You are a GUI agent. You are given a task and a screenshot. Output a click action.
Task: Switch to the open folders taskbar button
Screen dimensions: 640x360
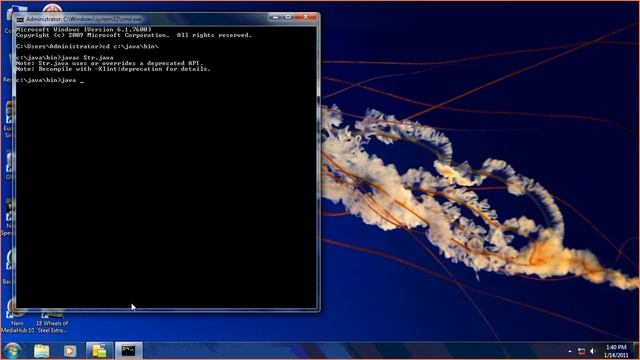(99, 351)
